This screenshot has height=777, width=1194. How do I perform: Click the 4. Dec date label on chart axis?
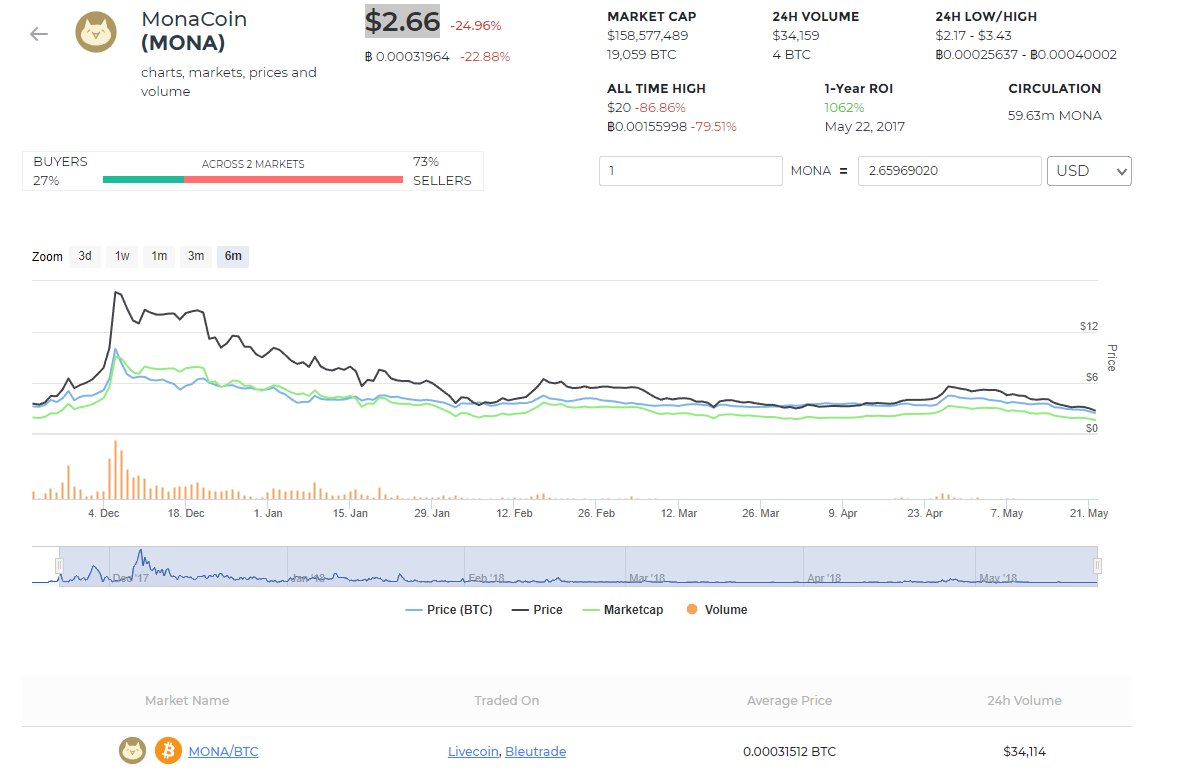pyautogui.click(x=104, y=513)
